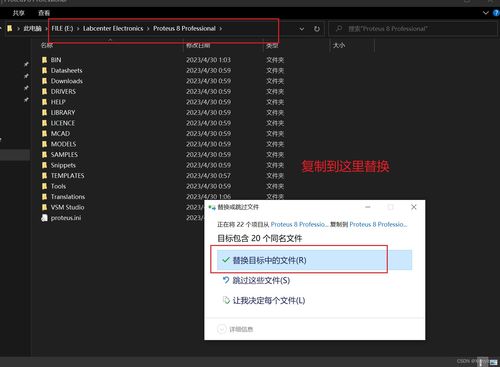Sort files by 名称 column header
The height and width of the screenshot is (367, 500).
[47, 45]
